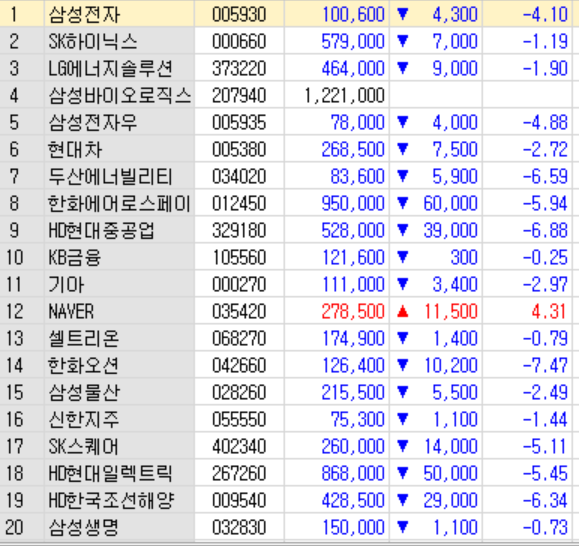Click the change amount 14,000
Viewport: 579px width, 546px height.
[450, 446]
